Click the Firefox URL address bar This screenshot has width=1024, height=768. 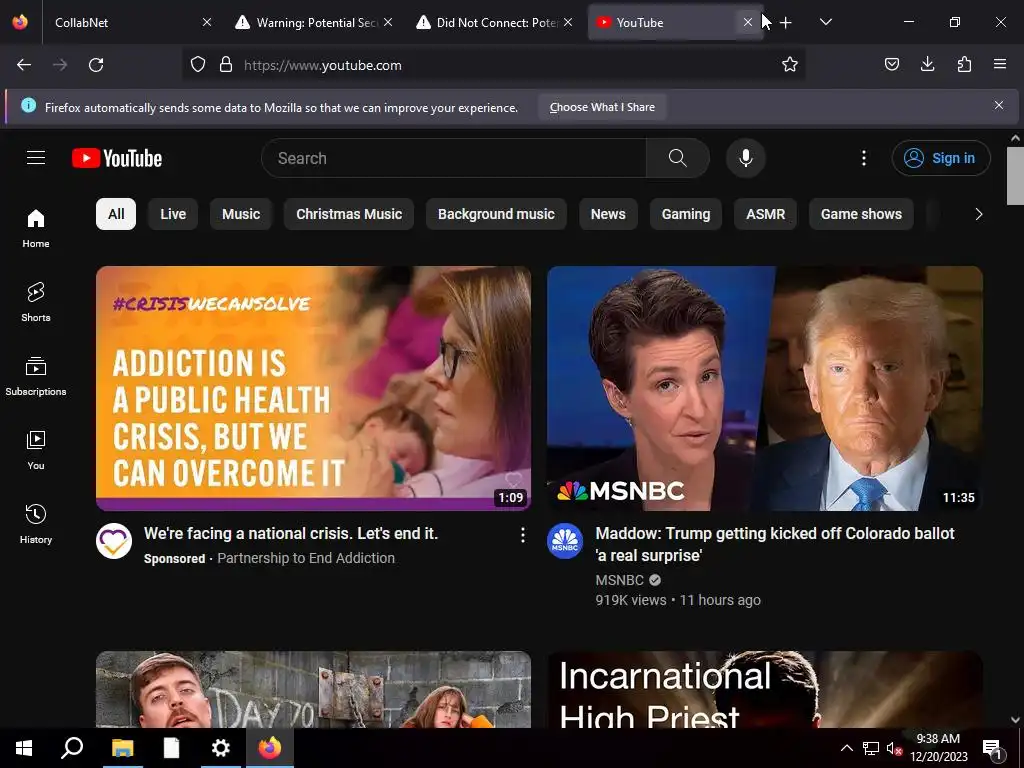tap(496, 65)
